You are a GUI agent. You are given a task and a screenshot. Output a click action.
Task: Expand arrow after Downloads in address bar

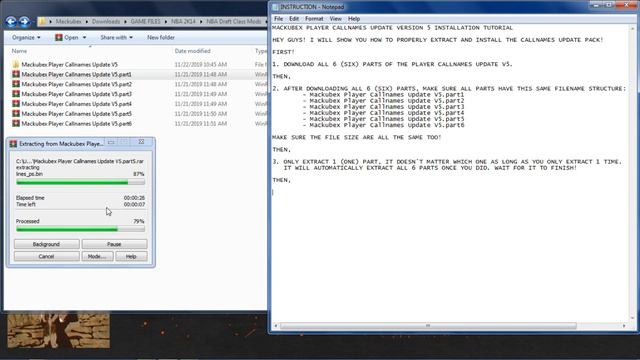[125, 21]
